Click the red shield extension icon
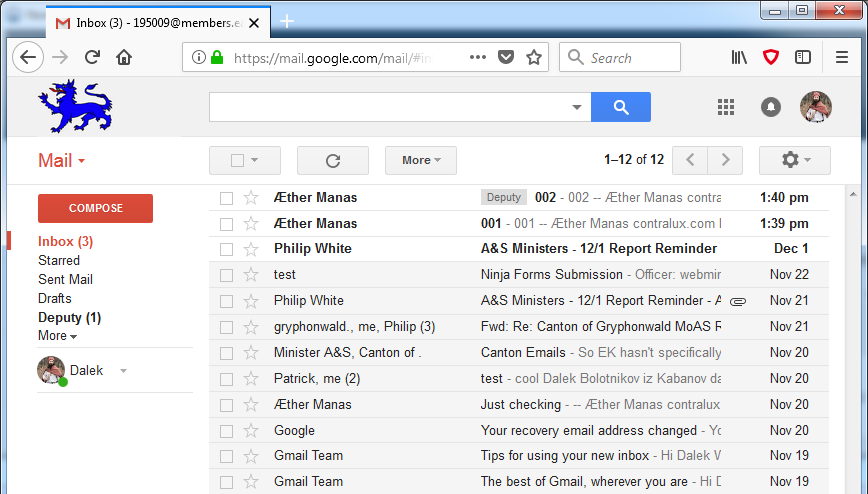Screen dimensions: 868x494 click(771, 57)
